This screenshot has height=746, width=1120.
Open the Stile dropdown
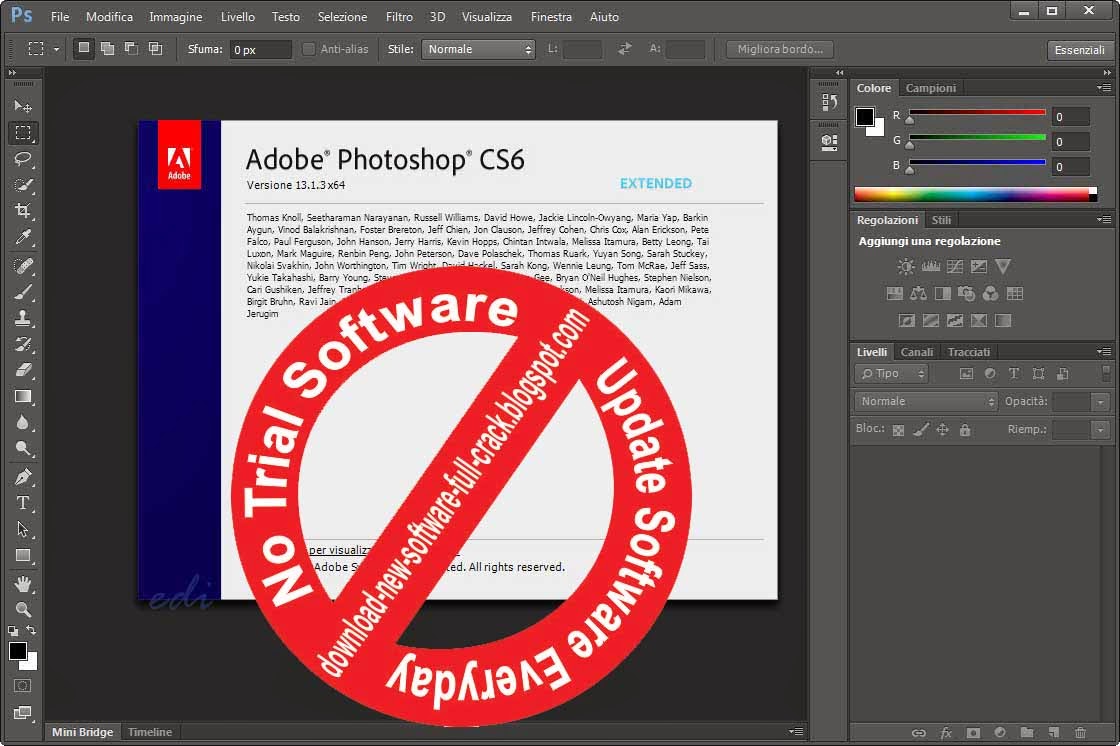click(478, 49)
